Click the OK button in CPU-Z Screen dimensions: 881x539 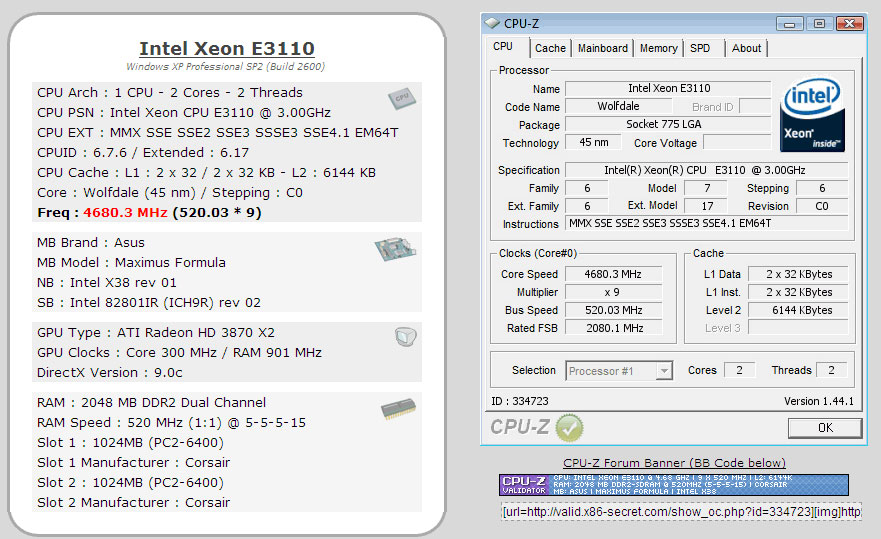(825, 428)
